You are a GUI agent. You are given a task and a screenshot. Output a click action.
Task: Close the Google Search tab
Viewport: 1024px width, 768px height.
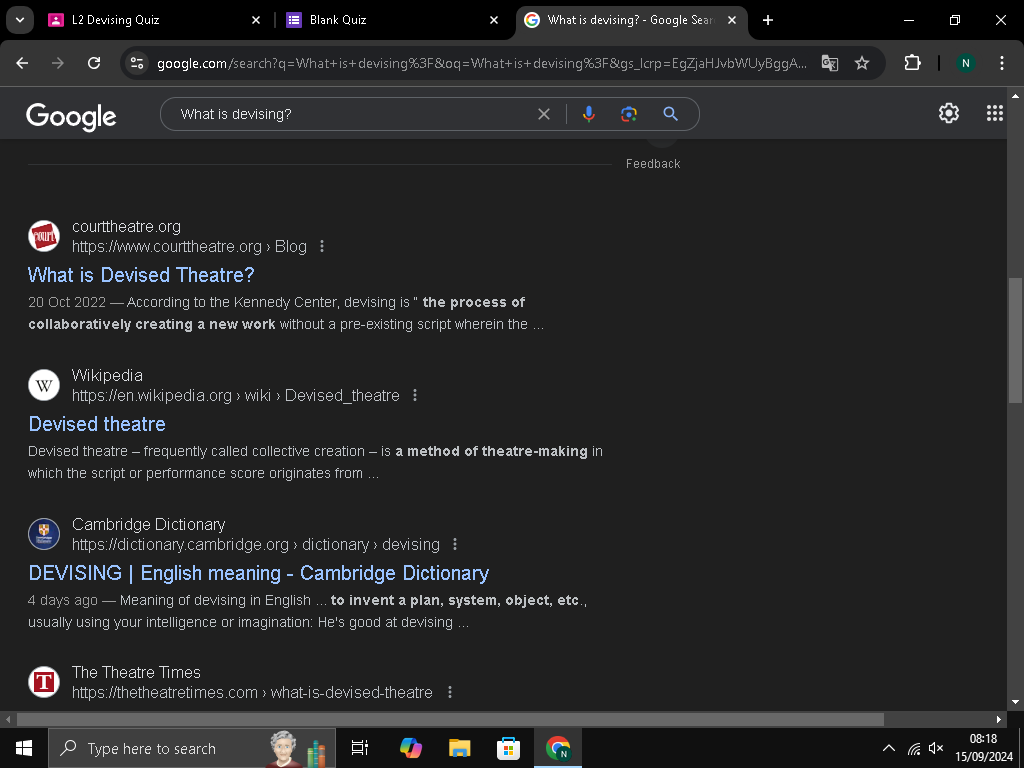732,20
